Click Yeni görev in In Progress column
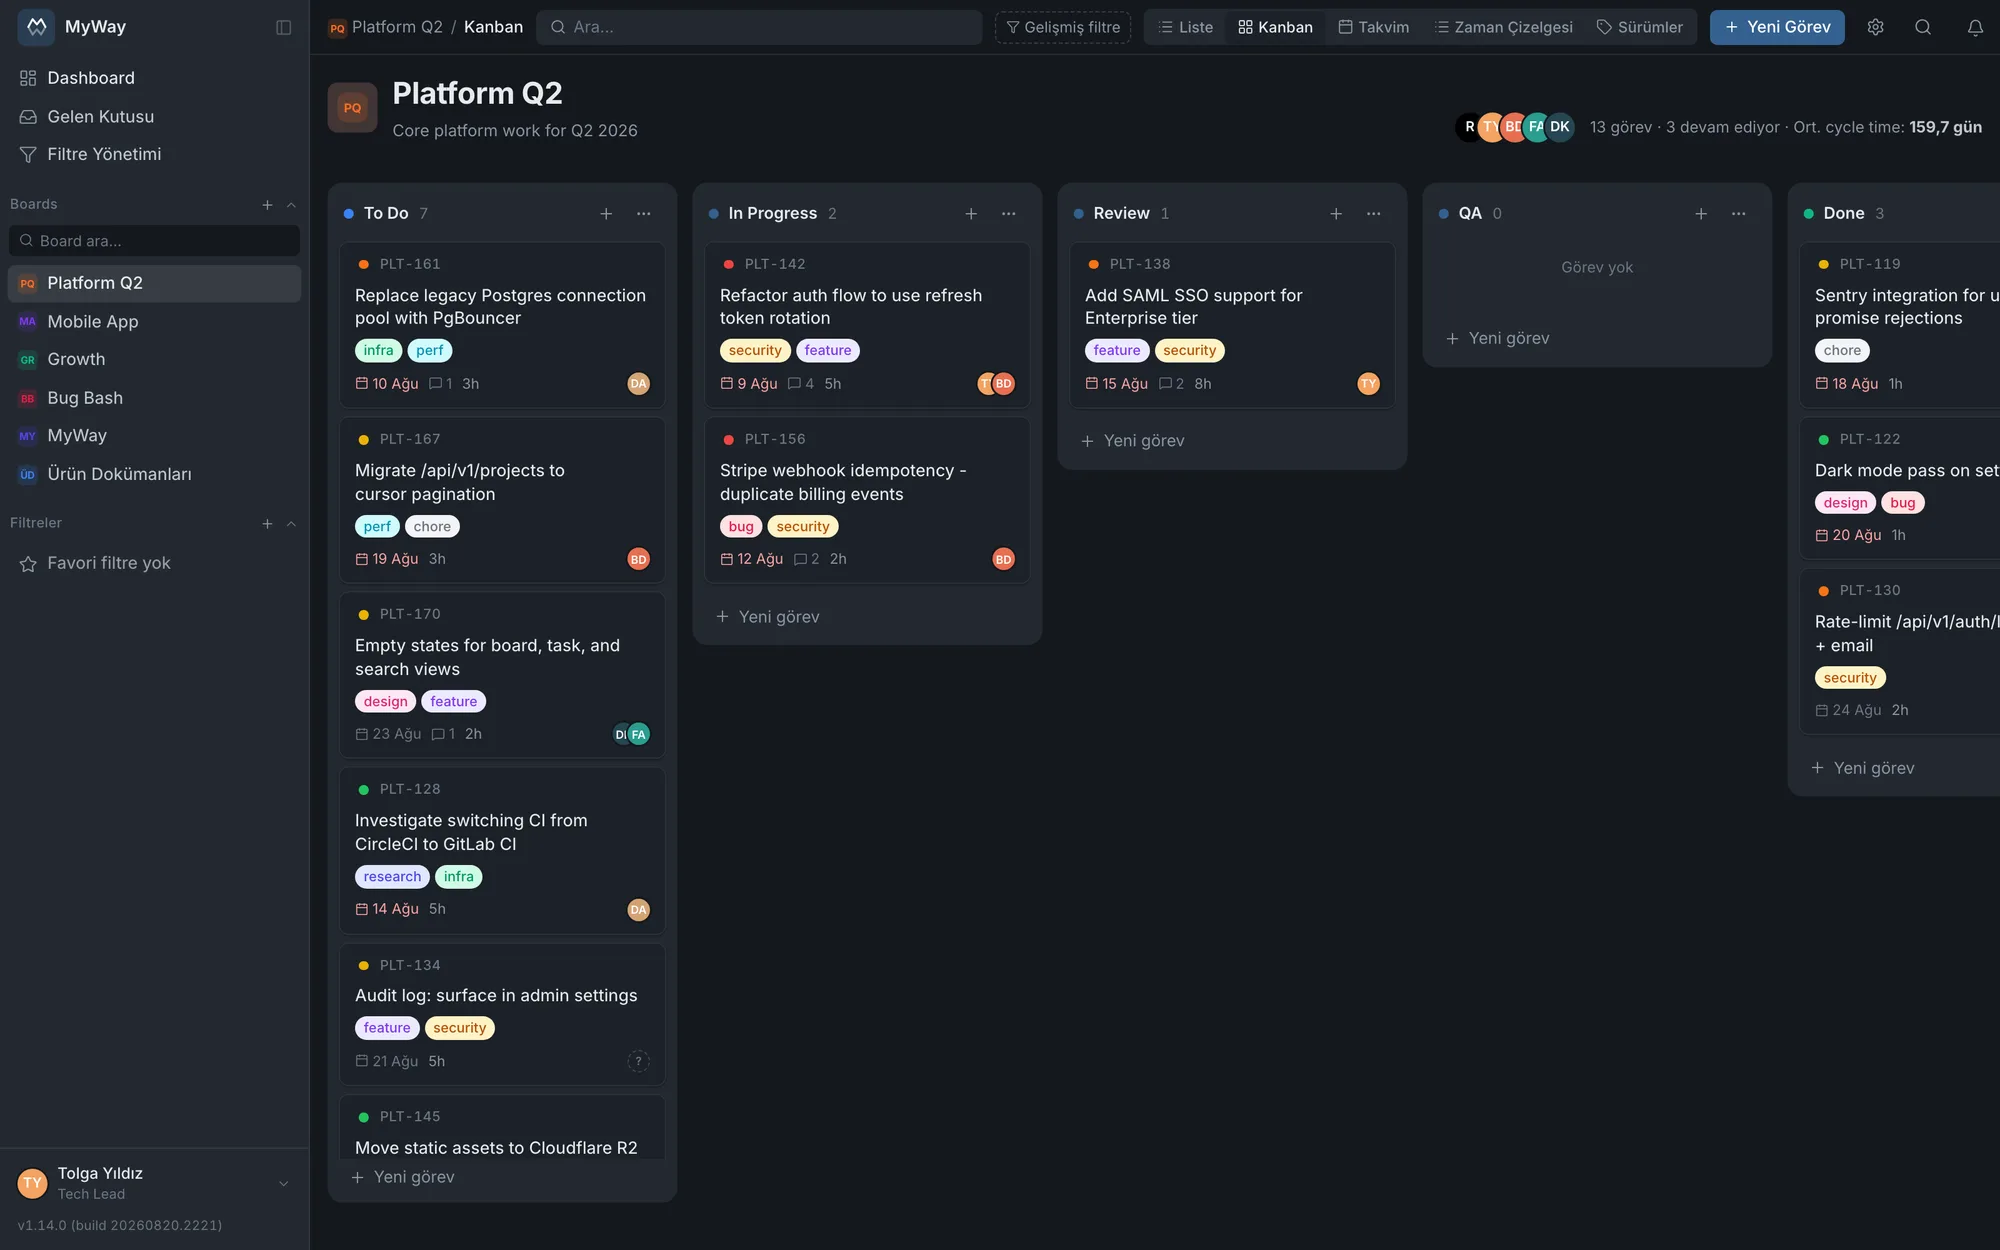This screenshot has height=1250, width=2000. [768, 617]
